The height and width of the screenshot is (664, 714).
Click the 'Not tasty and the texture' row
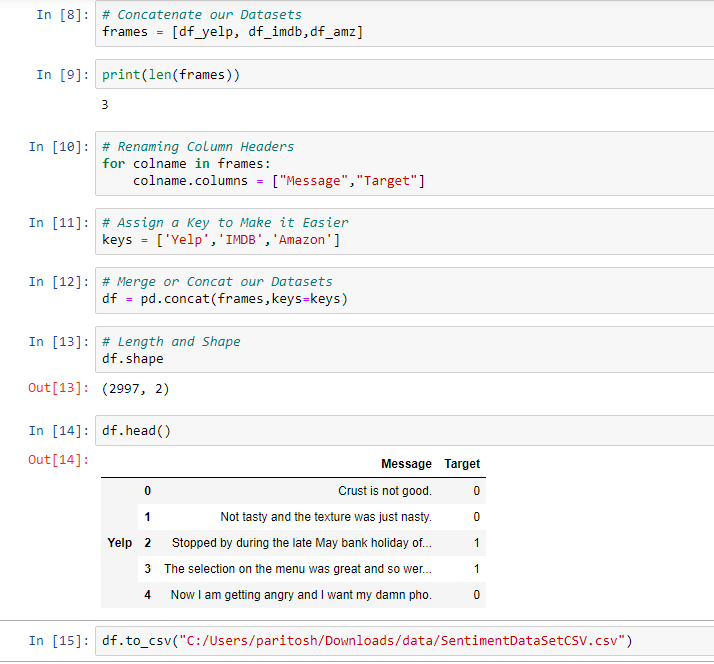[x=312, y=517]
